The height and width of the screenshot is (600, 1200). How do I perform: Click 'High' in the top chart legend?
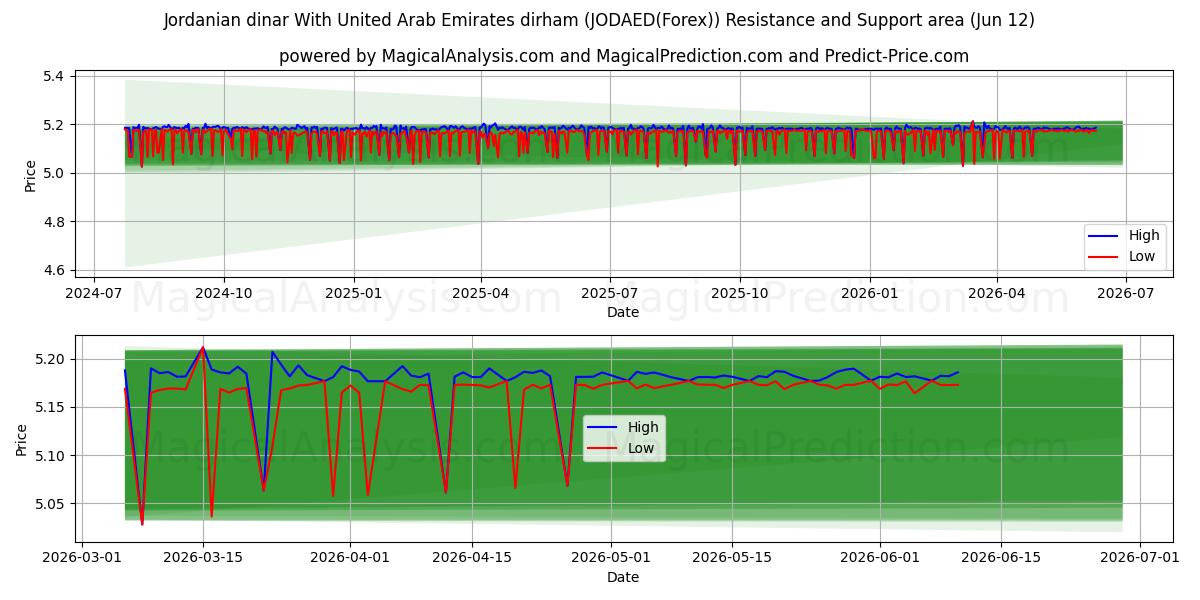tap(1144, 235)
